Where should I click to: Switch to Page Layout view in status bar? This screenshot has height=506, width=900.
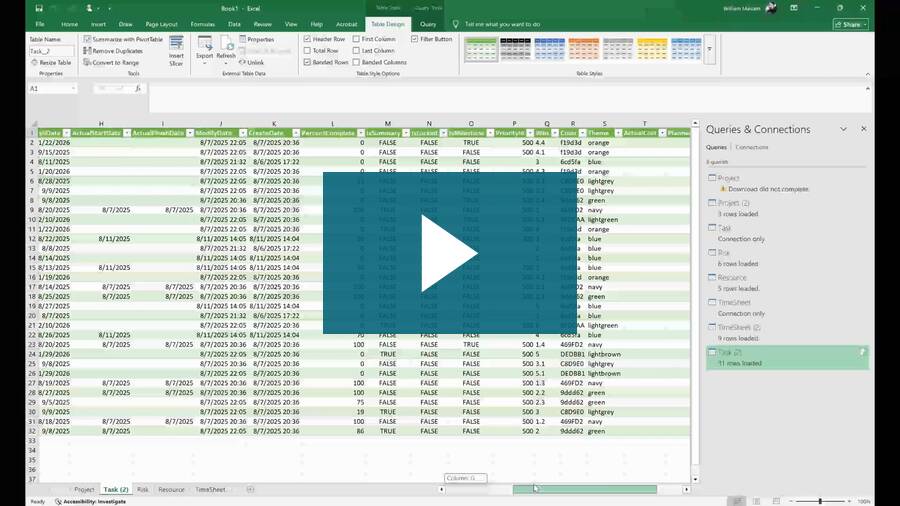tap(757, 501)
